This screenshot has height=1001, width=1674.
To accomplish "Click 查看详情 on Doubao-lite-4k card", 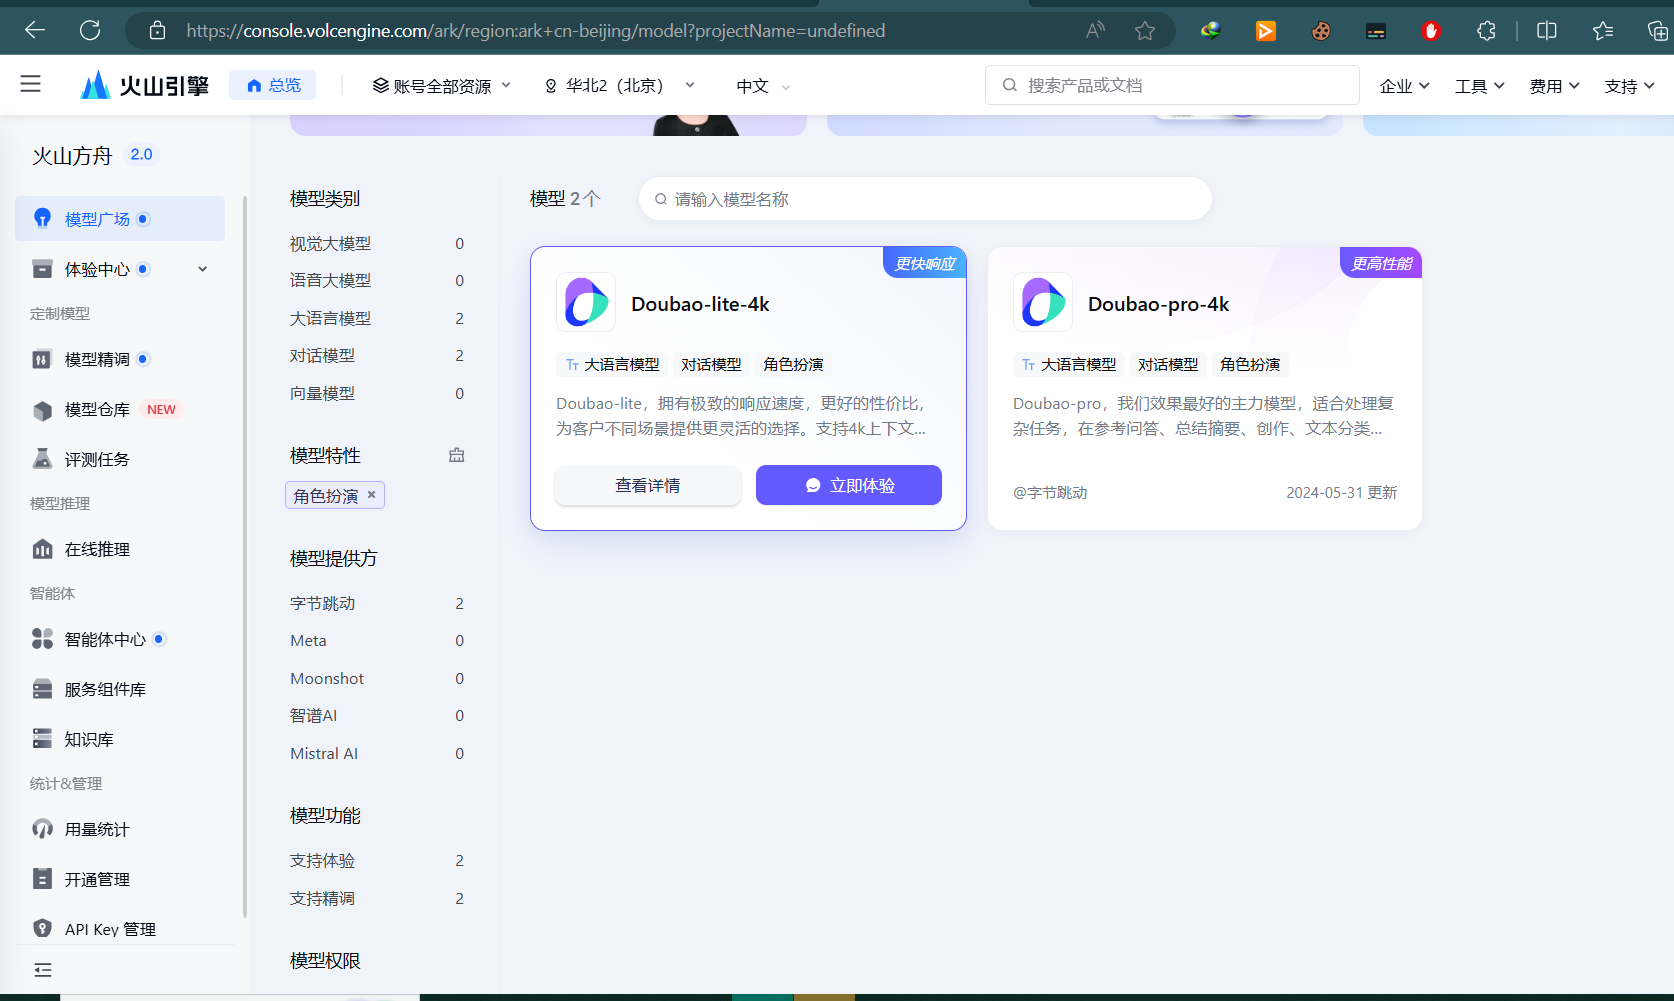I will [648, 485].
